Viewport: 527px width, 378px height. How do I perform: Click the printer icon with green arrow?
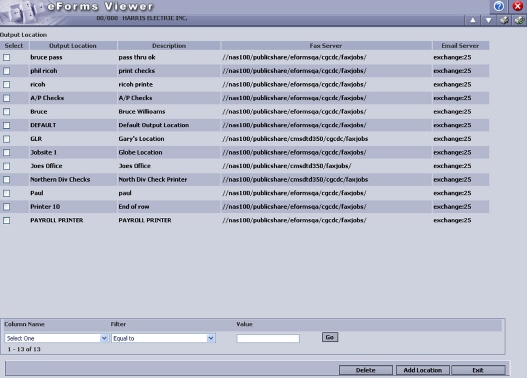519,20
